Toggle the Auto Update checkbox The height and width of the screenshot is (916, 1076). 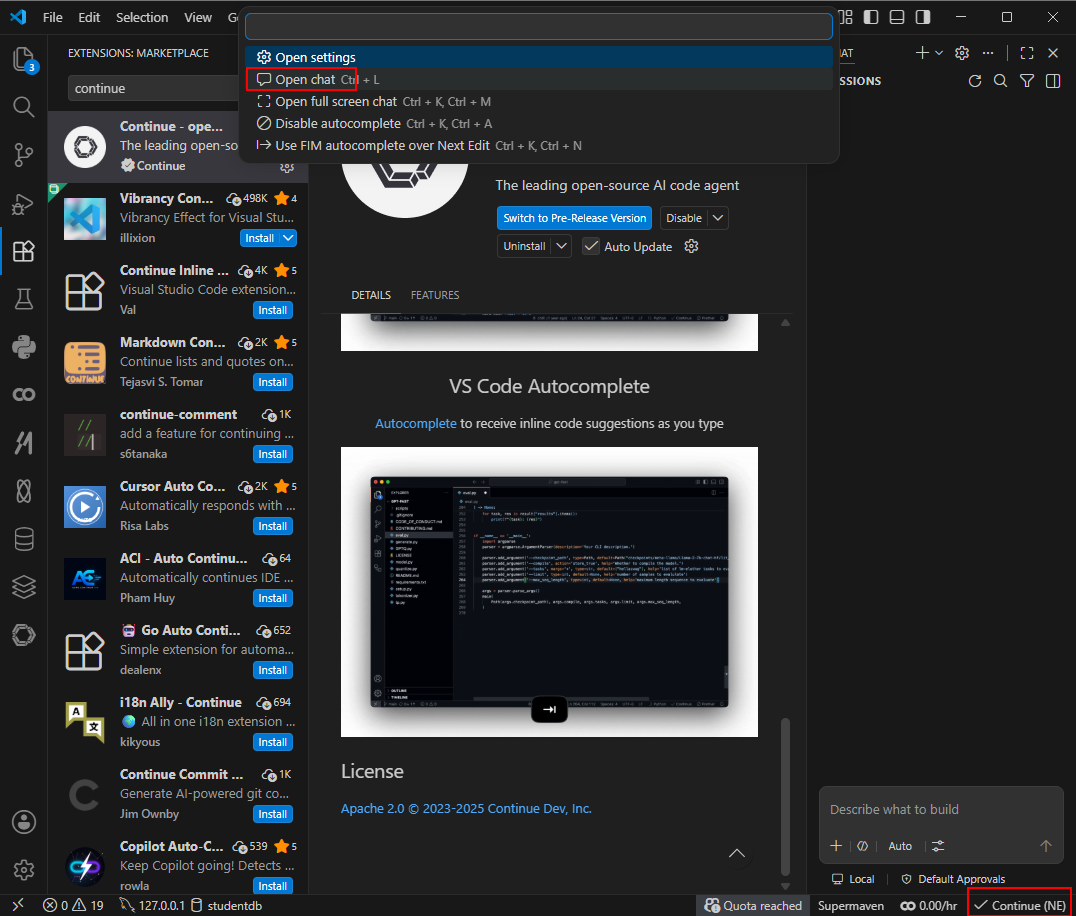(591, 246)
